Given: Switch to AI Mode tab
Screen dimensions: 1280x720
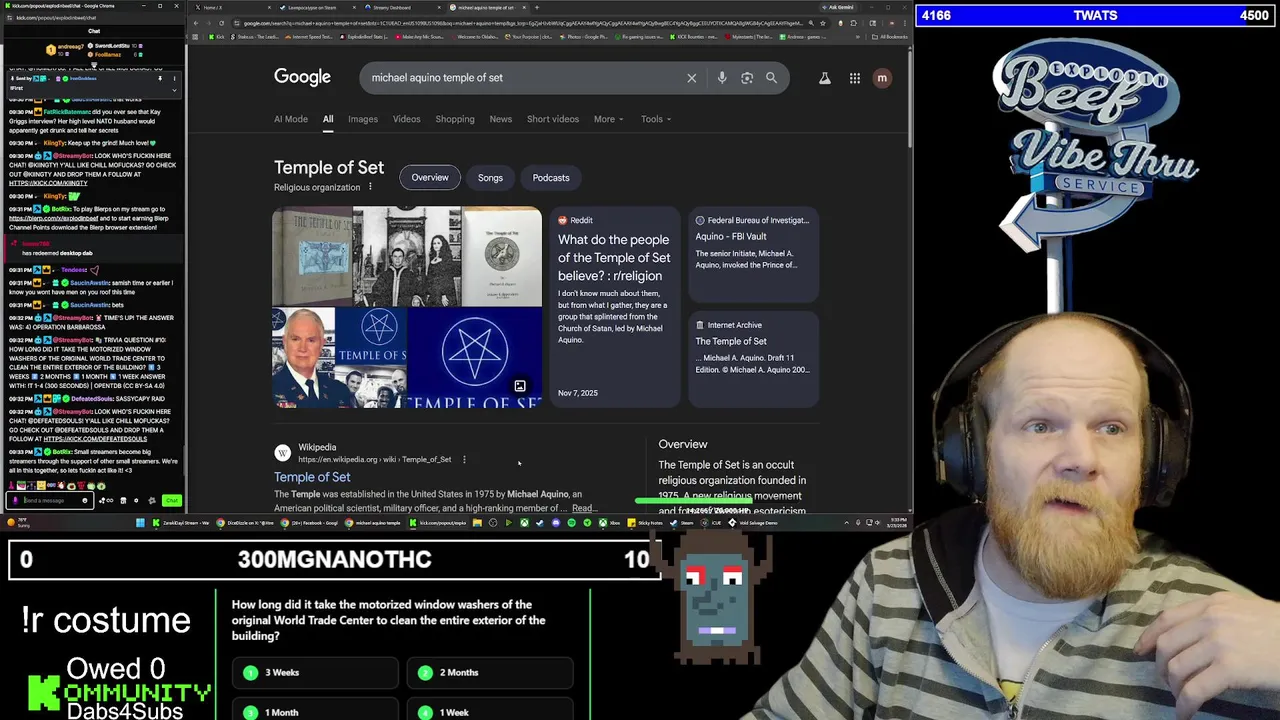Looking at the screenshot, I should [291, 119].
